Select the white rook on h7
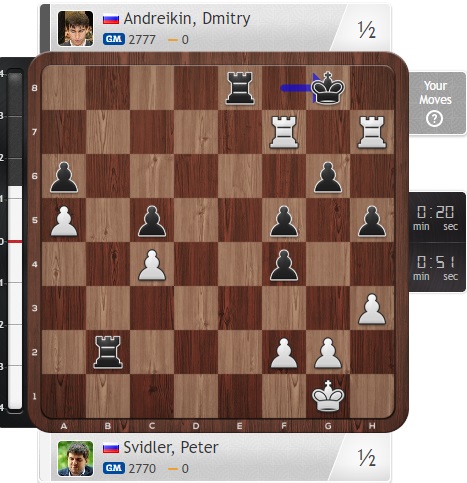Screen dimensions: 467x483 tap(372, 132)
